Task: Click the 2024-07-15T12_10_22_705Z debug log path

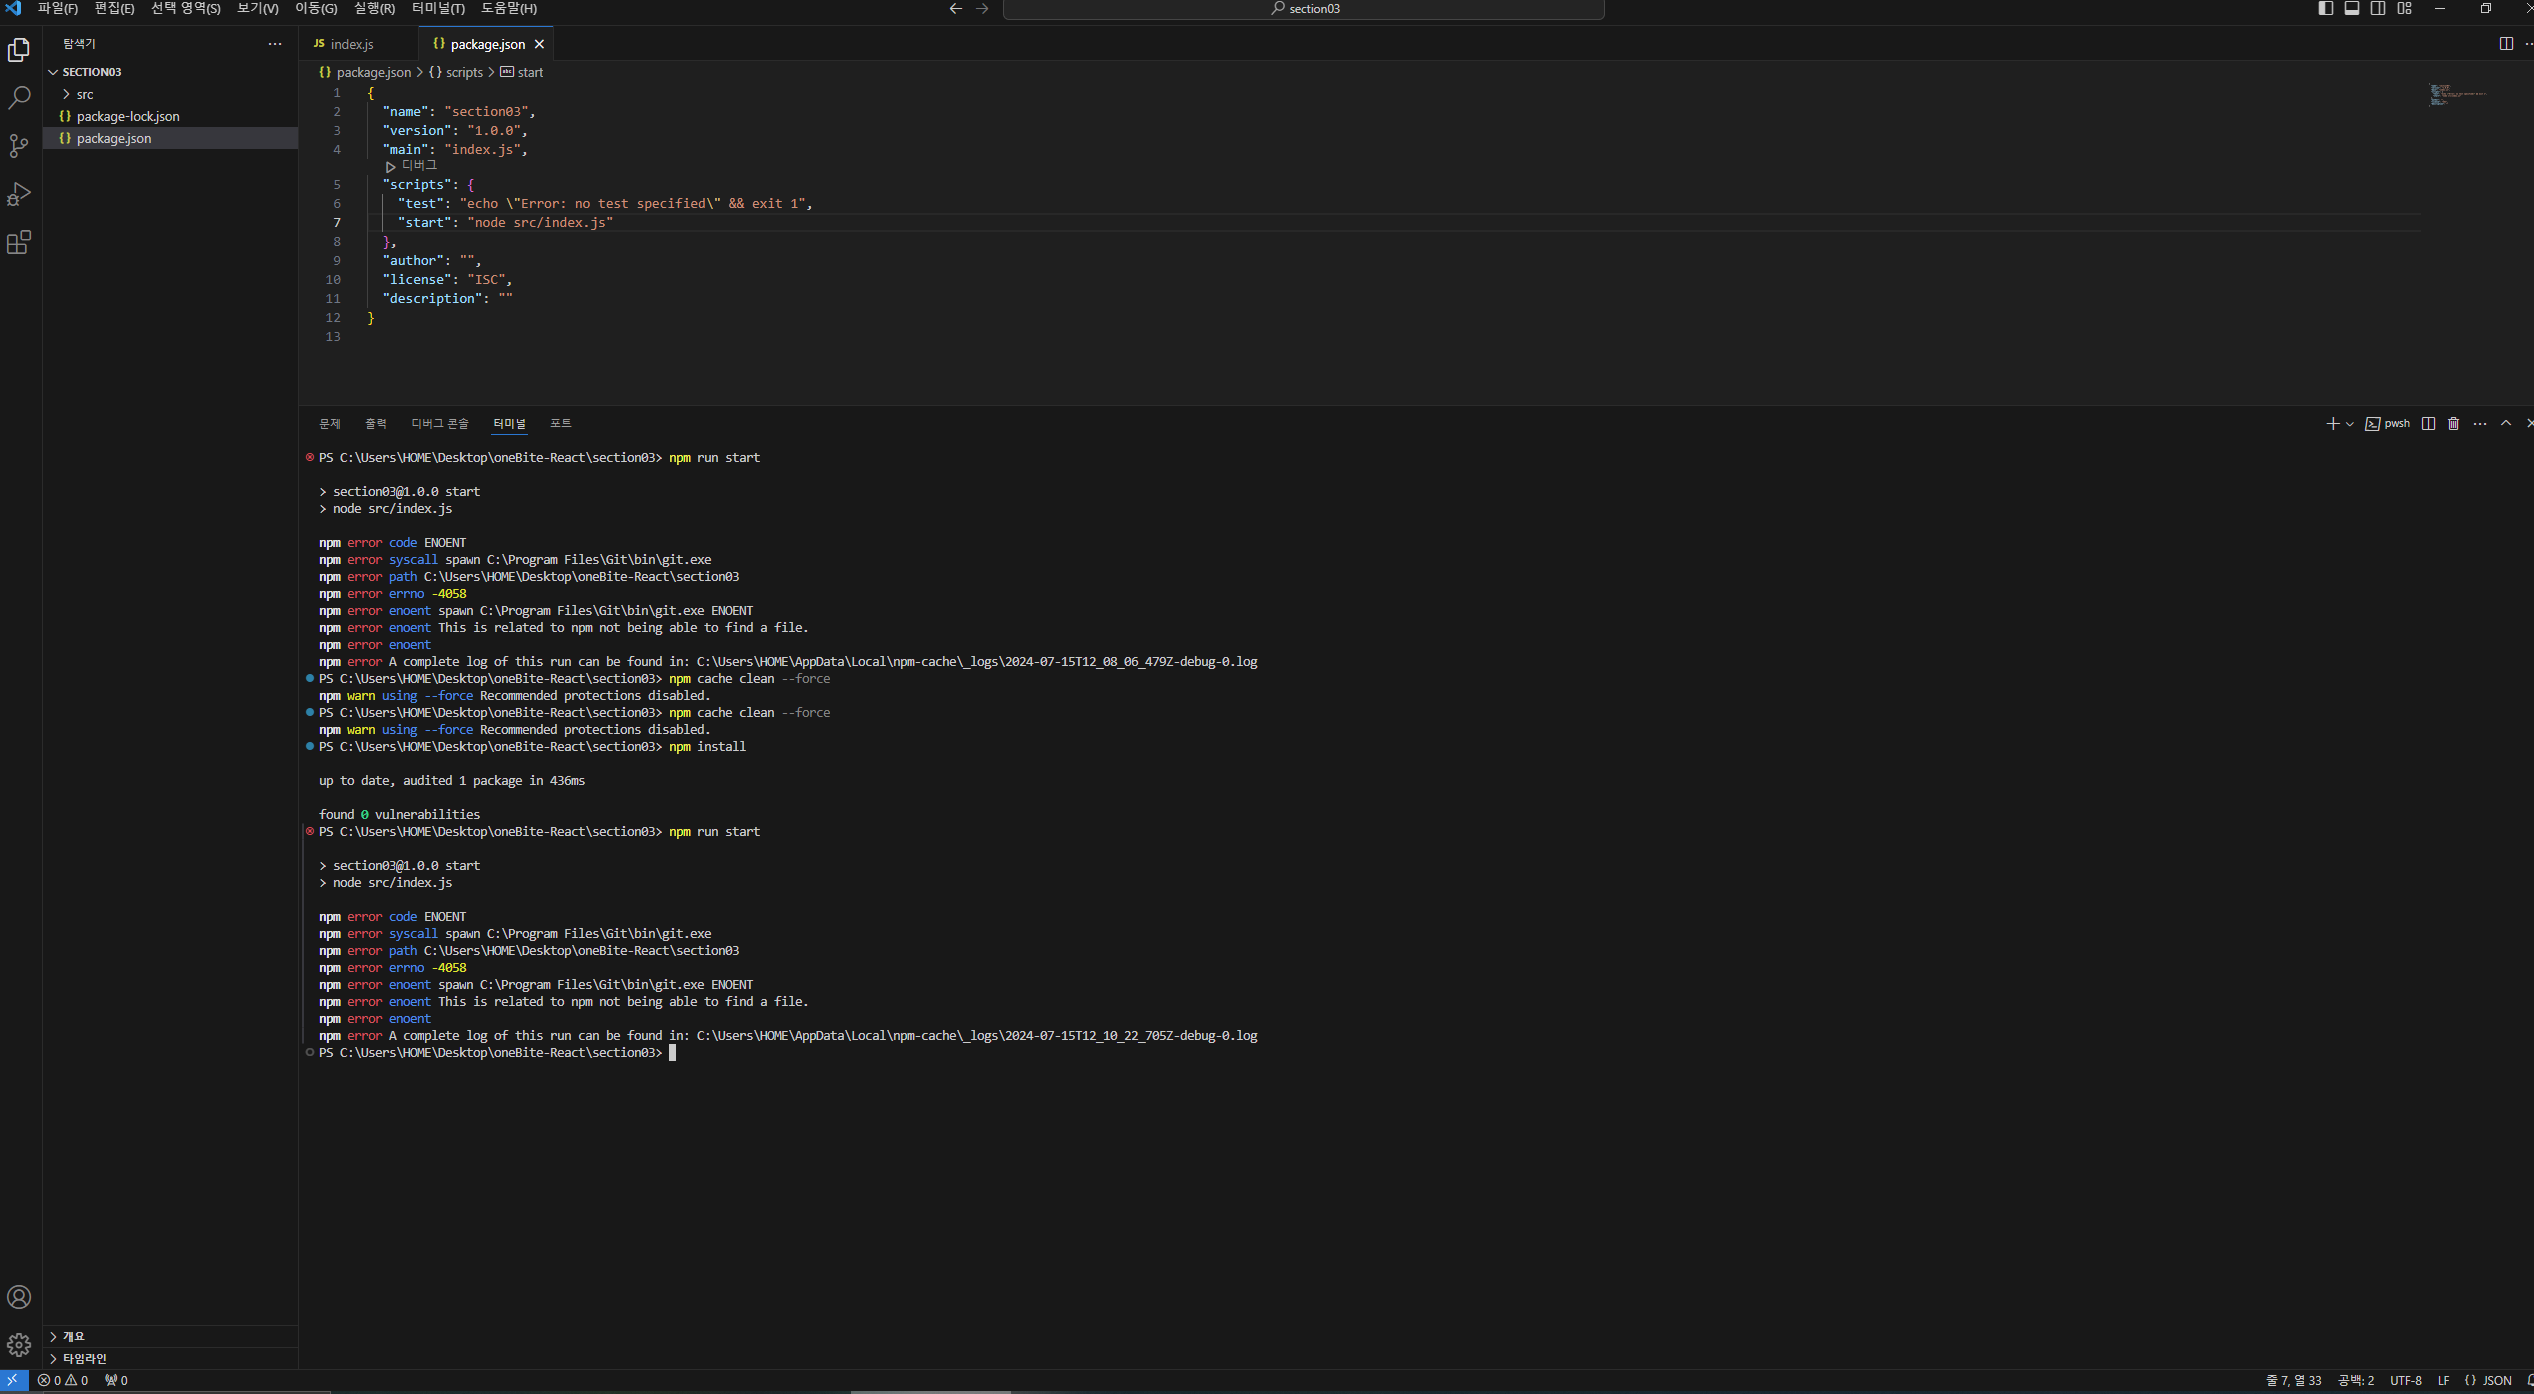Action: click(977, 1036)
